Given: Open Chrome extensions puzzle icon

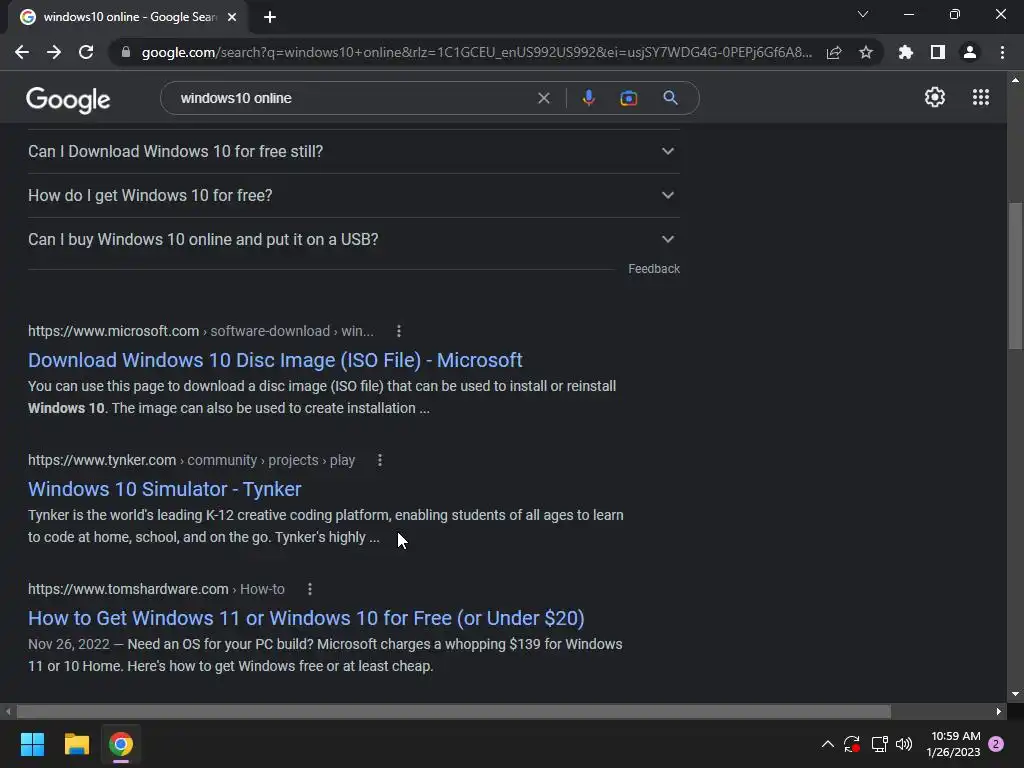Looking at the screenshot, I should pyautogui.click(x=905, y=52).
